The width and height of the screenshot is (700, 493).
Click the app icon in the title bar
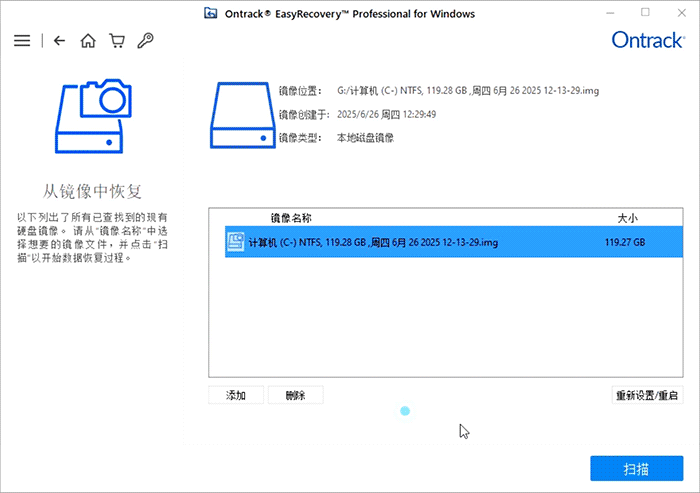tap(211, 13)
